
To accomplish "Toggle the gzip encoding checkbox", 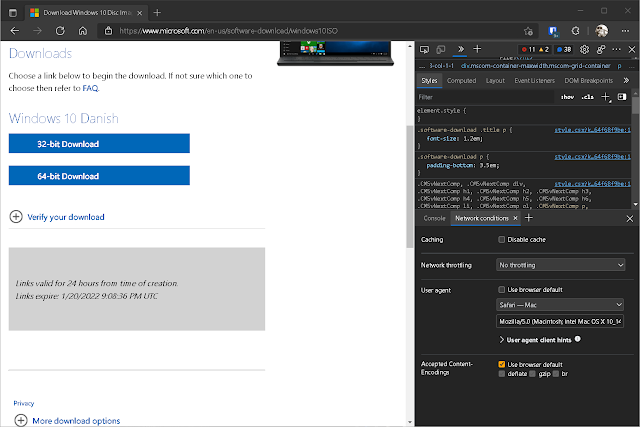I will pos(532,374).
